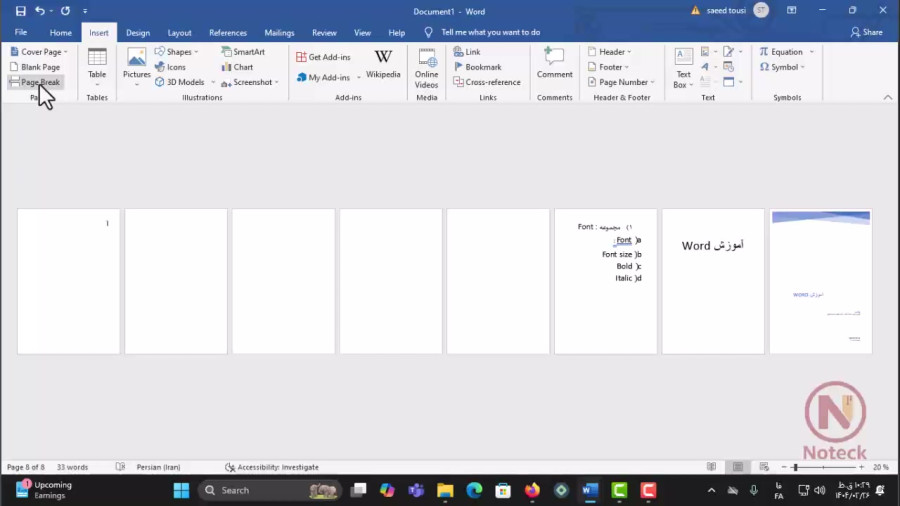
Task: Expand the My Add-ins dropdown arrow
Action: tap(359, 77)
